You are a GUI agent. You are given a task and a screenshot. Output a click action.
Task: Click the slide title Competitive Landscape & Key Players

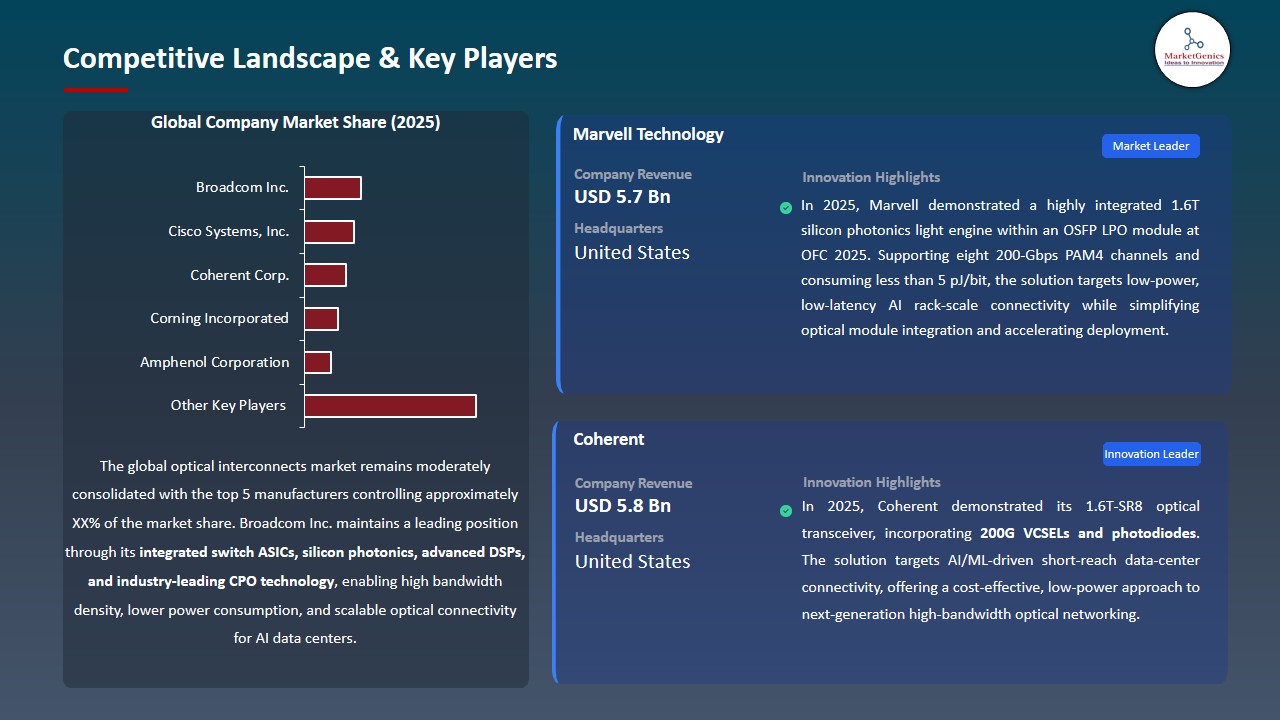click(310, 58)
